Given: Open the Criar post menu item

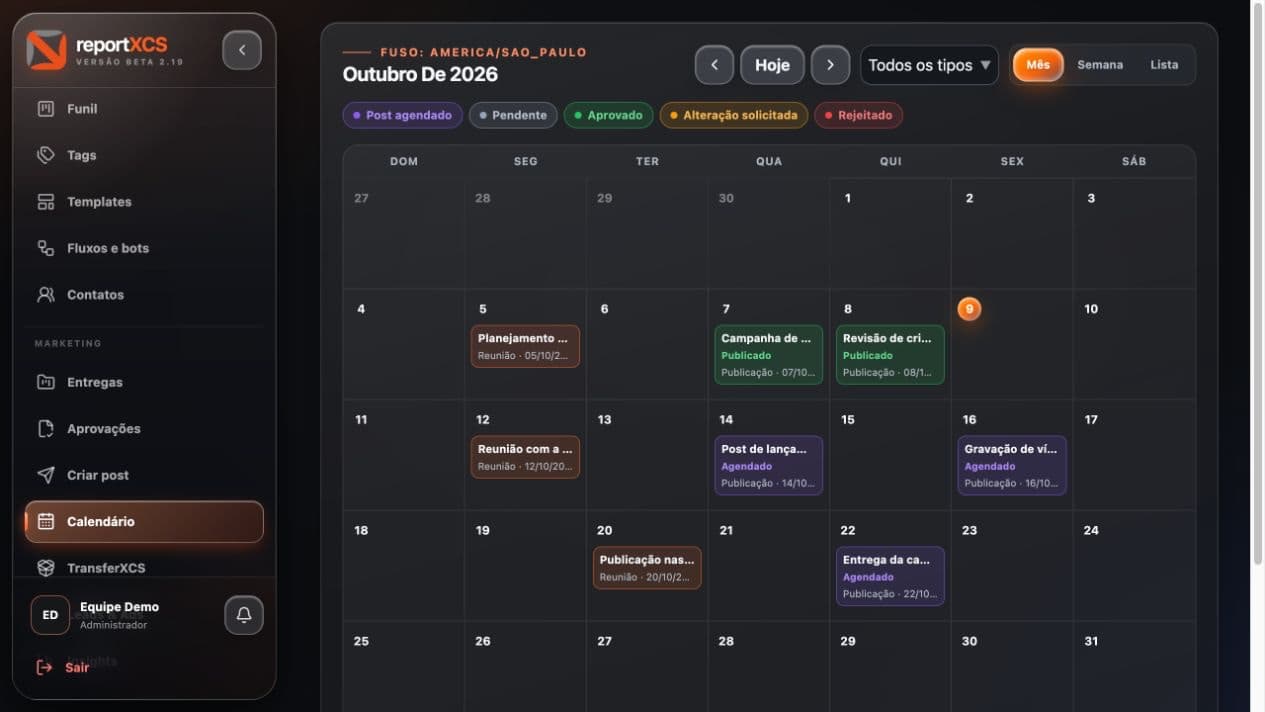Looking at the screenshot, I should [x=144, y=475].
